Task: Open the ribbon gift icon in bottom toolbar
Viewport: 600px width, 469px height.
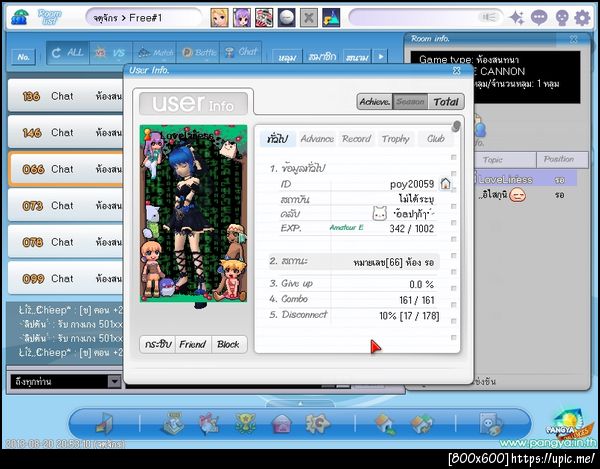Action: coord(209,423)
